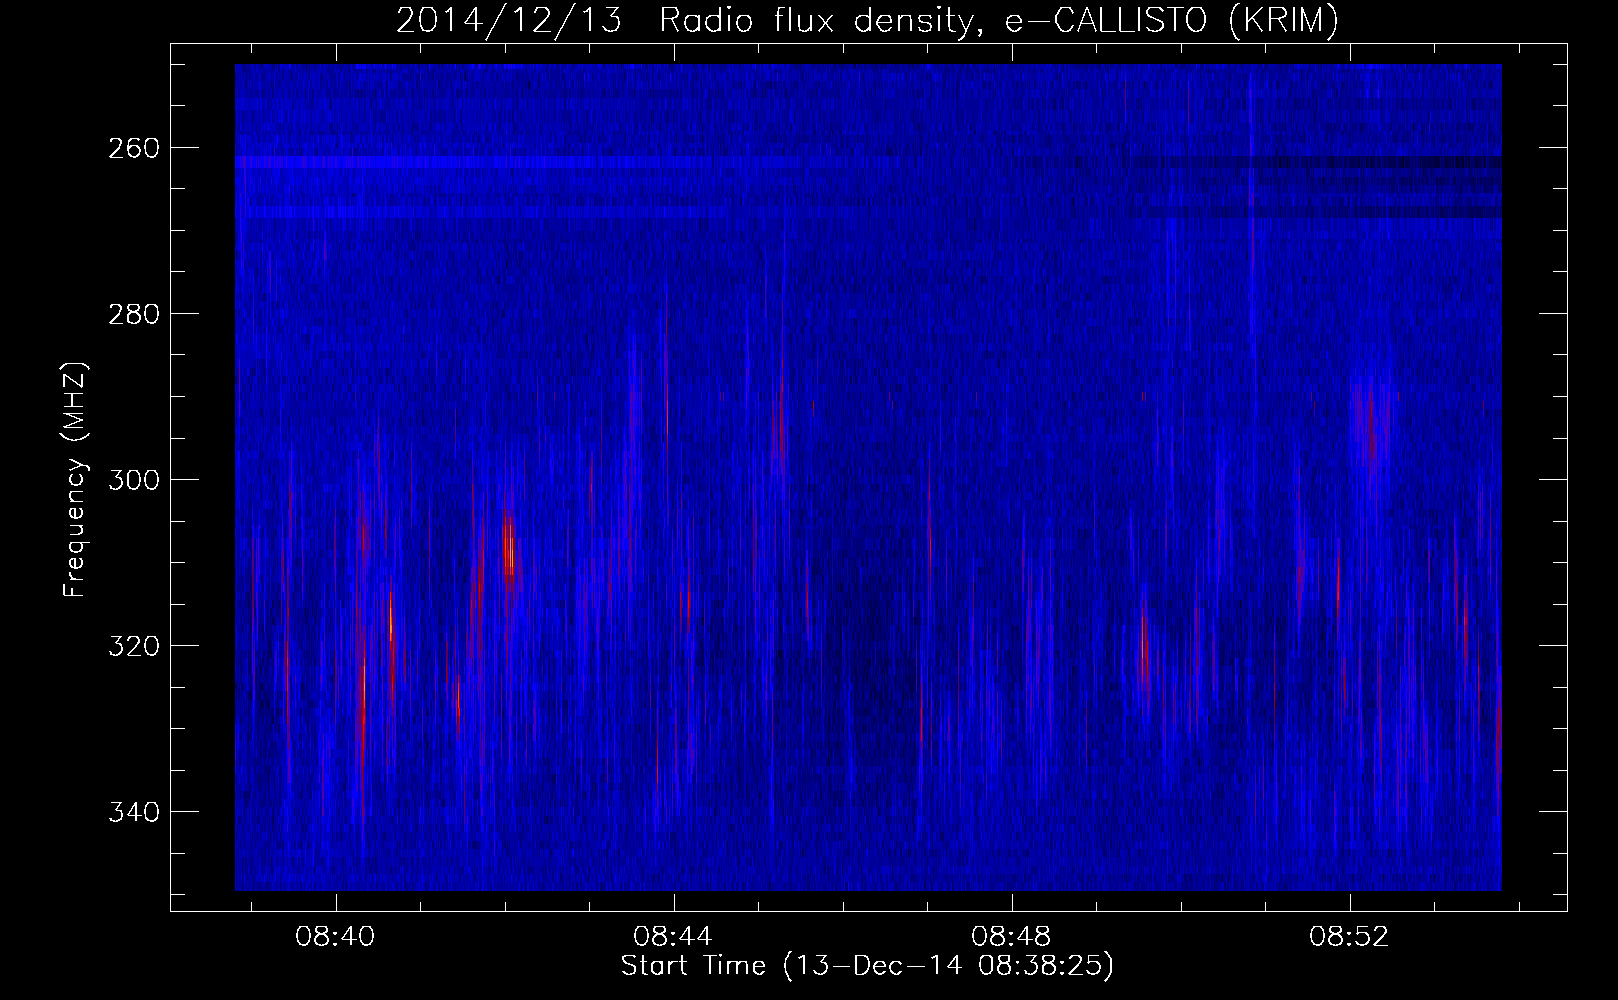
Task: Click the 320 frequency tick label
Action: [x=133, y=646]
